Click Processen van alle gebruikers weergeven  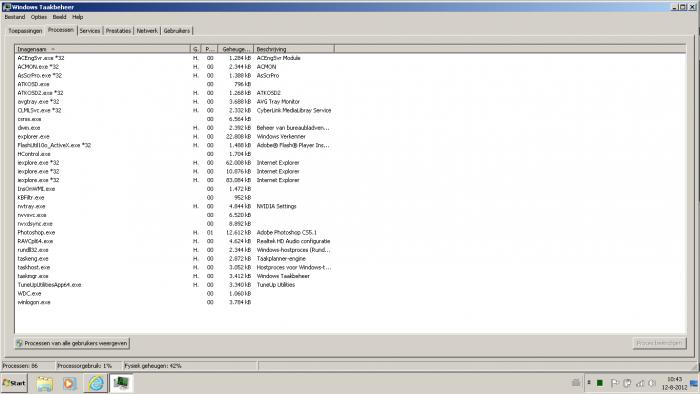pyautogui.click(x=72, y=343)
